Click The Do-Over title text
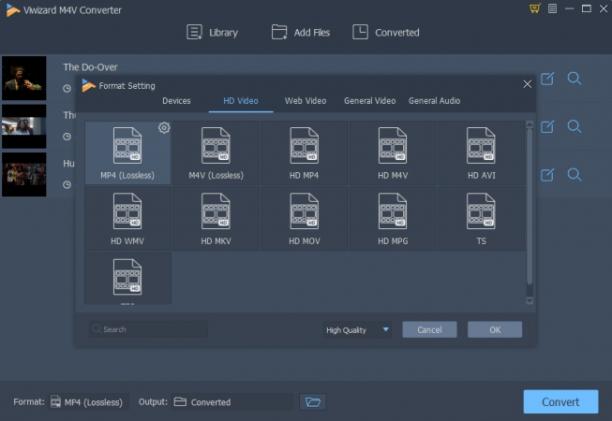612x421 pixels. click(x=90, y=68)
